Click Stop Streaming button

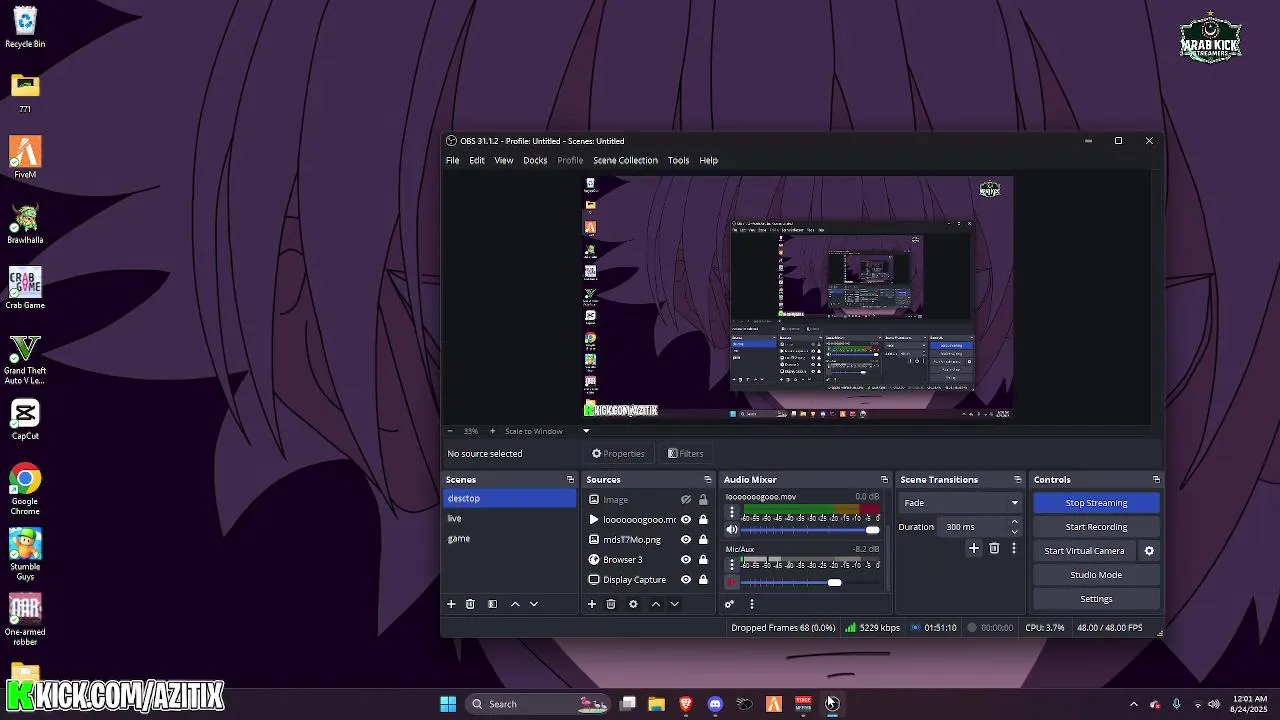click(x=1096, y=503)
